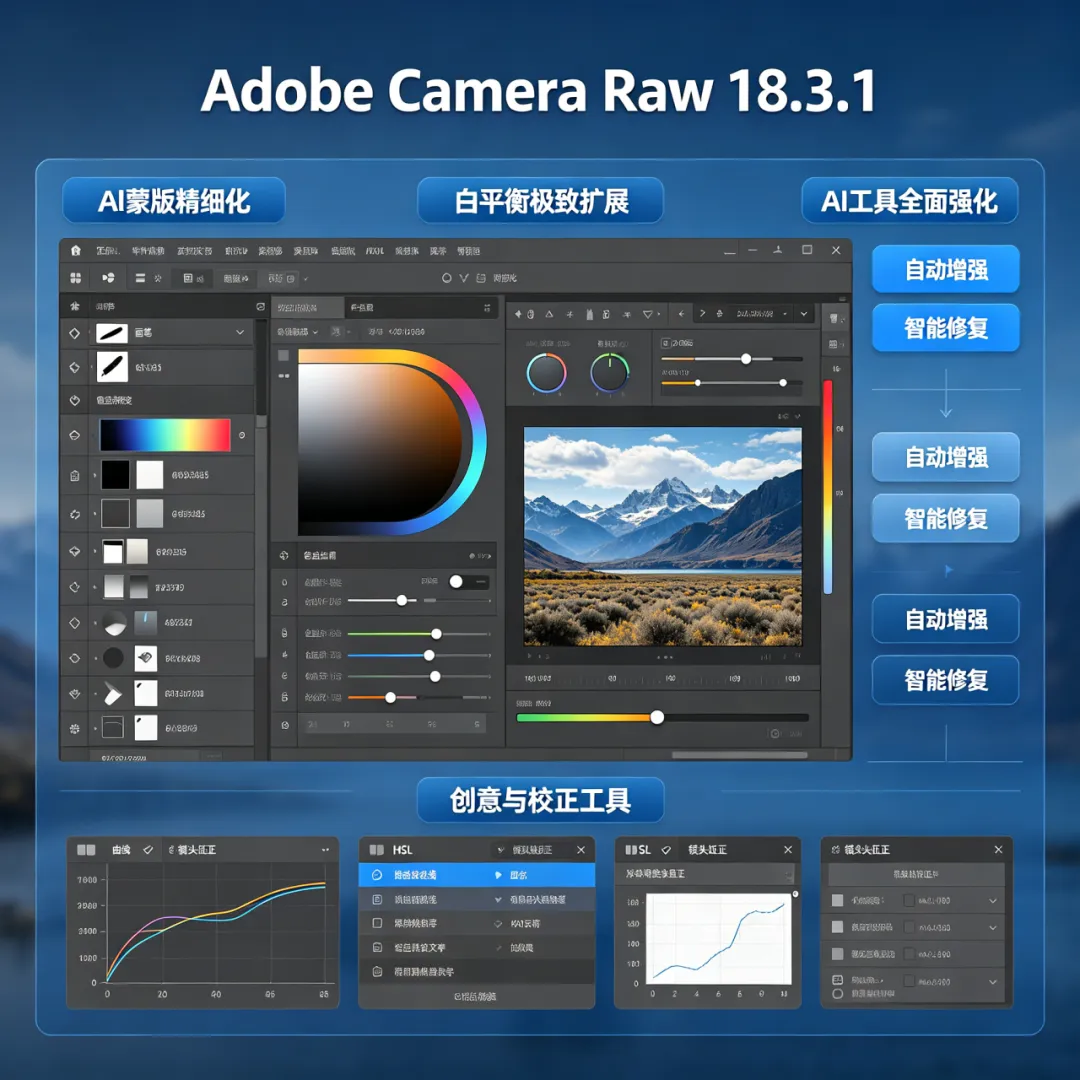Open the first color panel tab
The width and height of the screenshot is (1080, 1080).
click(x=308, y=307)
